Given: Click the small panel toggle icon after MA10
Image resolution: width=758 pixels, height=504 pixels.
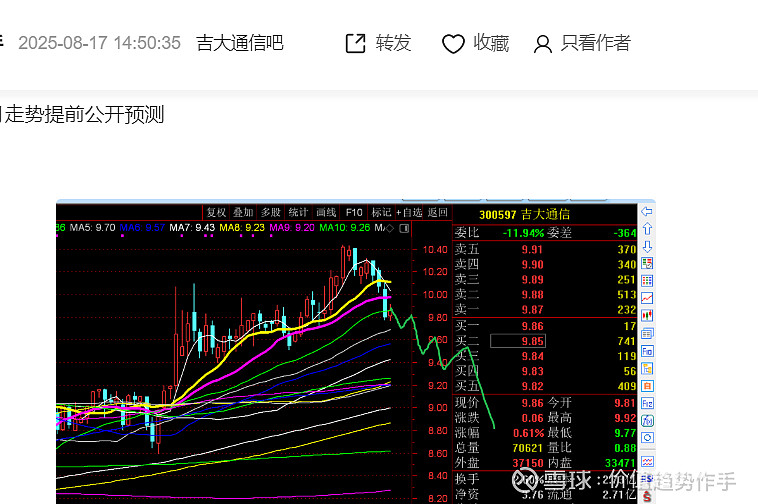Looking at the screenshot, I should pyautogui.click(x=405, y=228).
